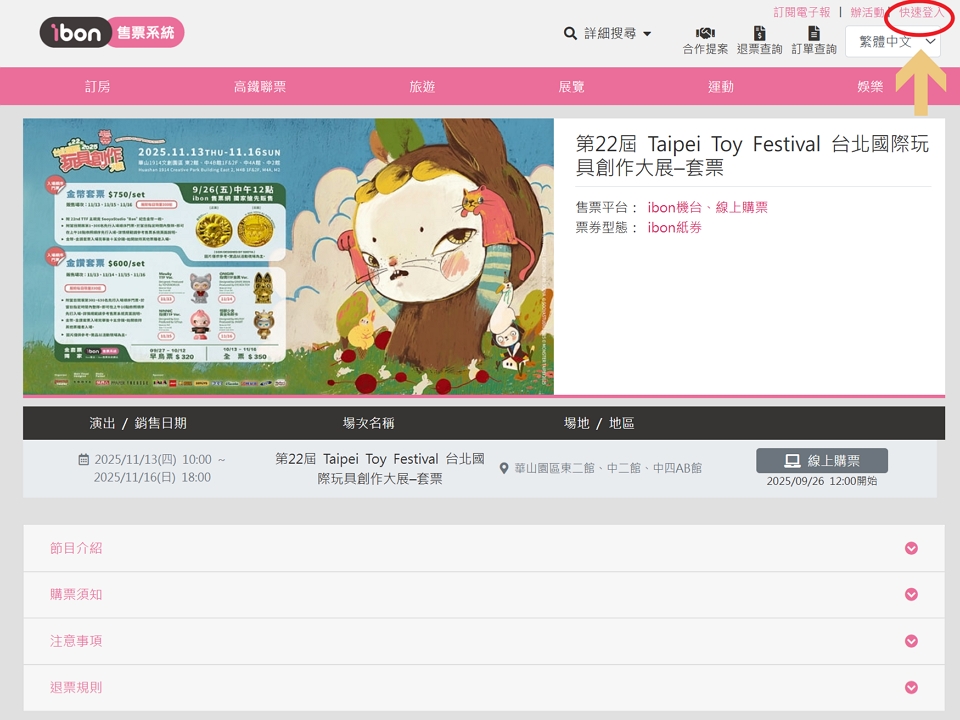
Task: Click the session name '際玩具創作大展–套票' in table
Action: coord(380,479)
